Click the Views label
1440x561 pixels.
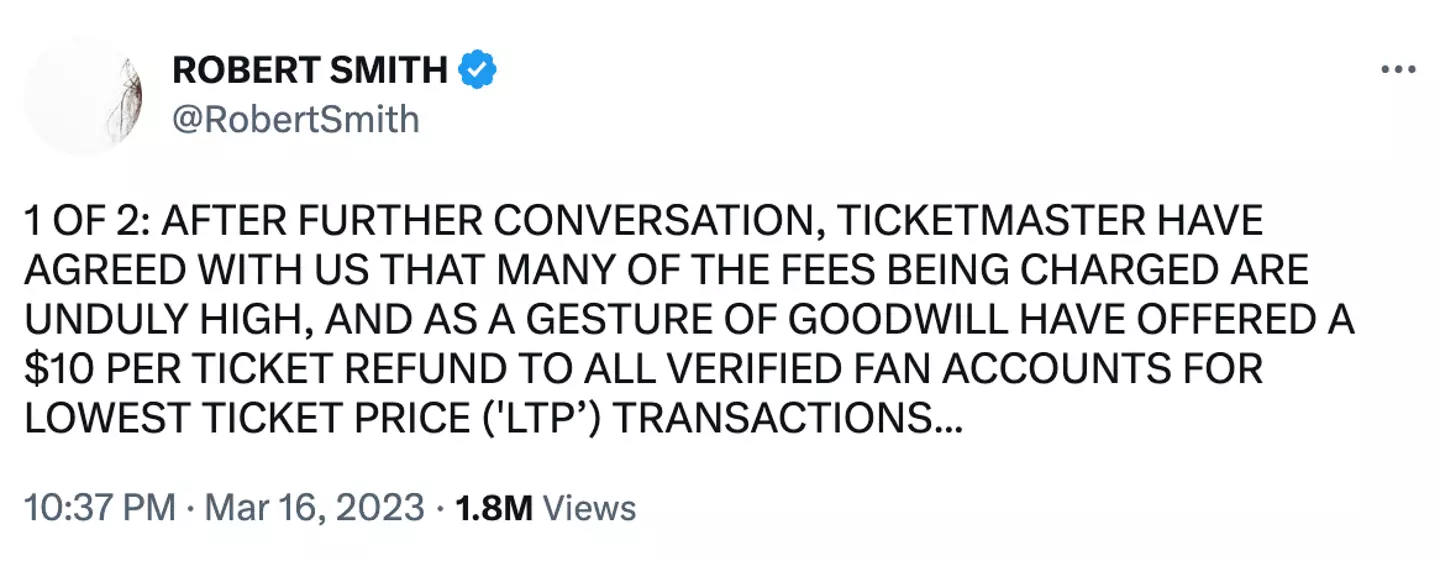[594, 507]
